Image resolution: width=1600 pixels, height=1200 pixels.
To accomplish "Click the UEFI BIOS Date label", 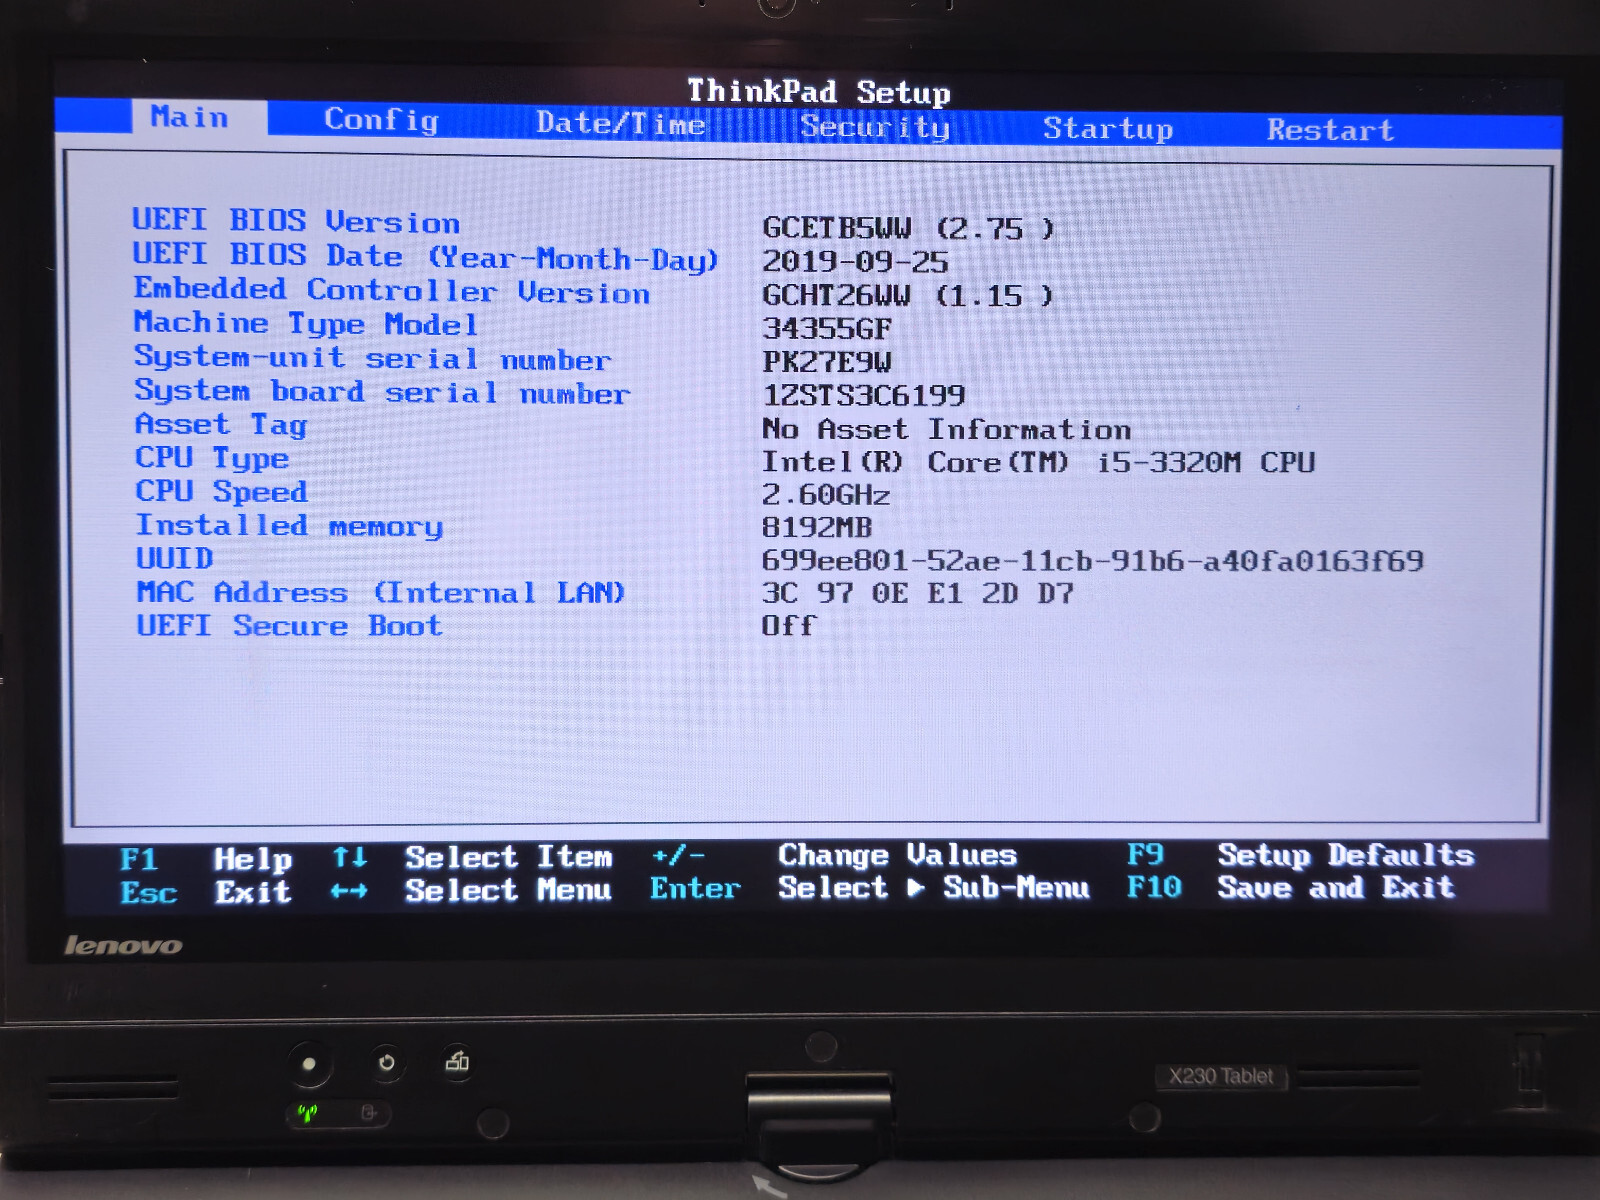I will (x=426, y=257).
